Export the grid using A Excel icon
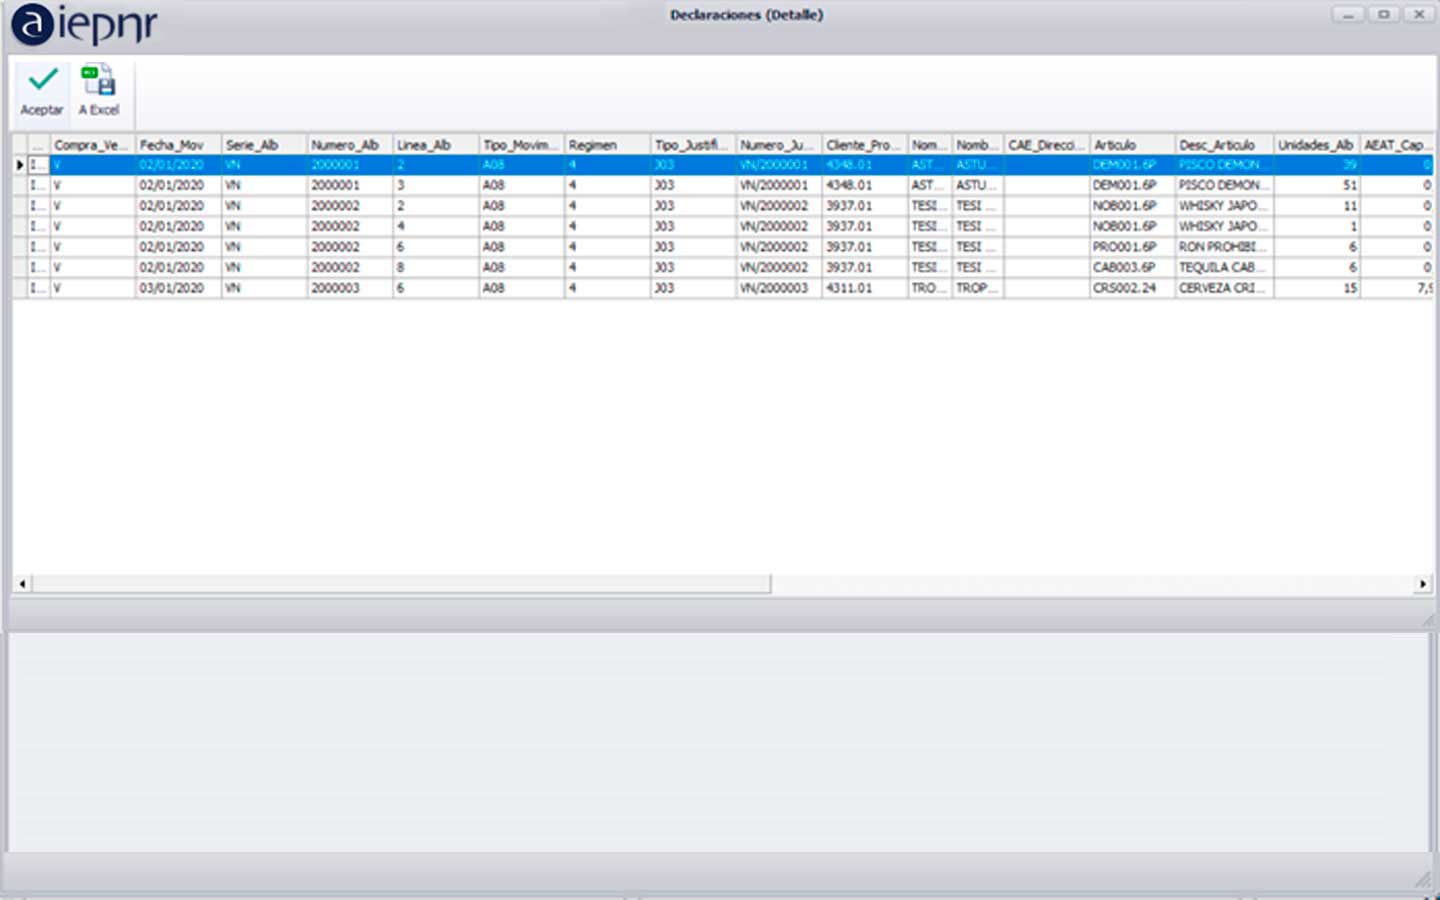1440x900 pixels. tap(98, 80)
